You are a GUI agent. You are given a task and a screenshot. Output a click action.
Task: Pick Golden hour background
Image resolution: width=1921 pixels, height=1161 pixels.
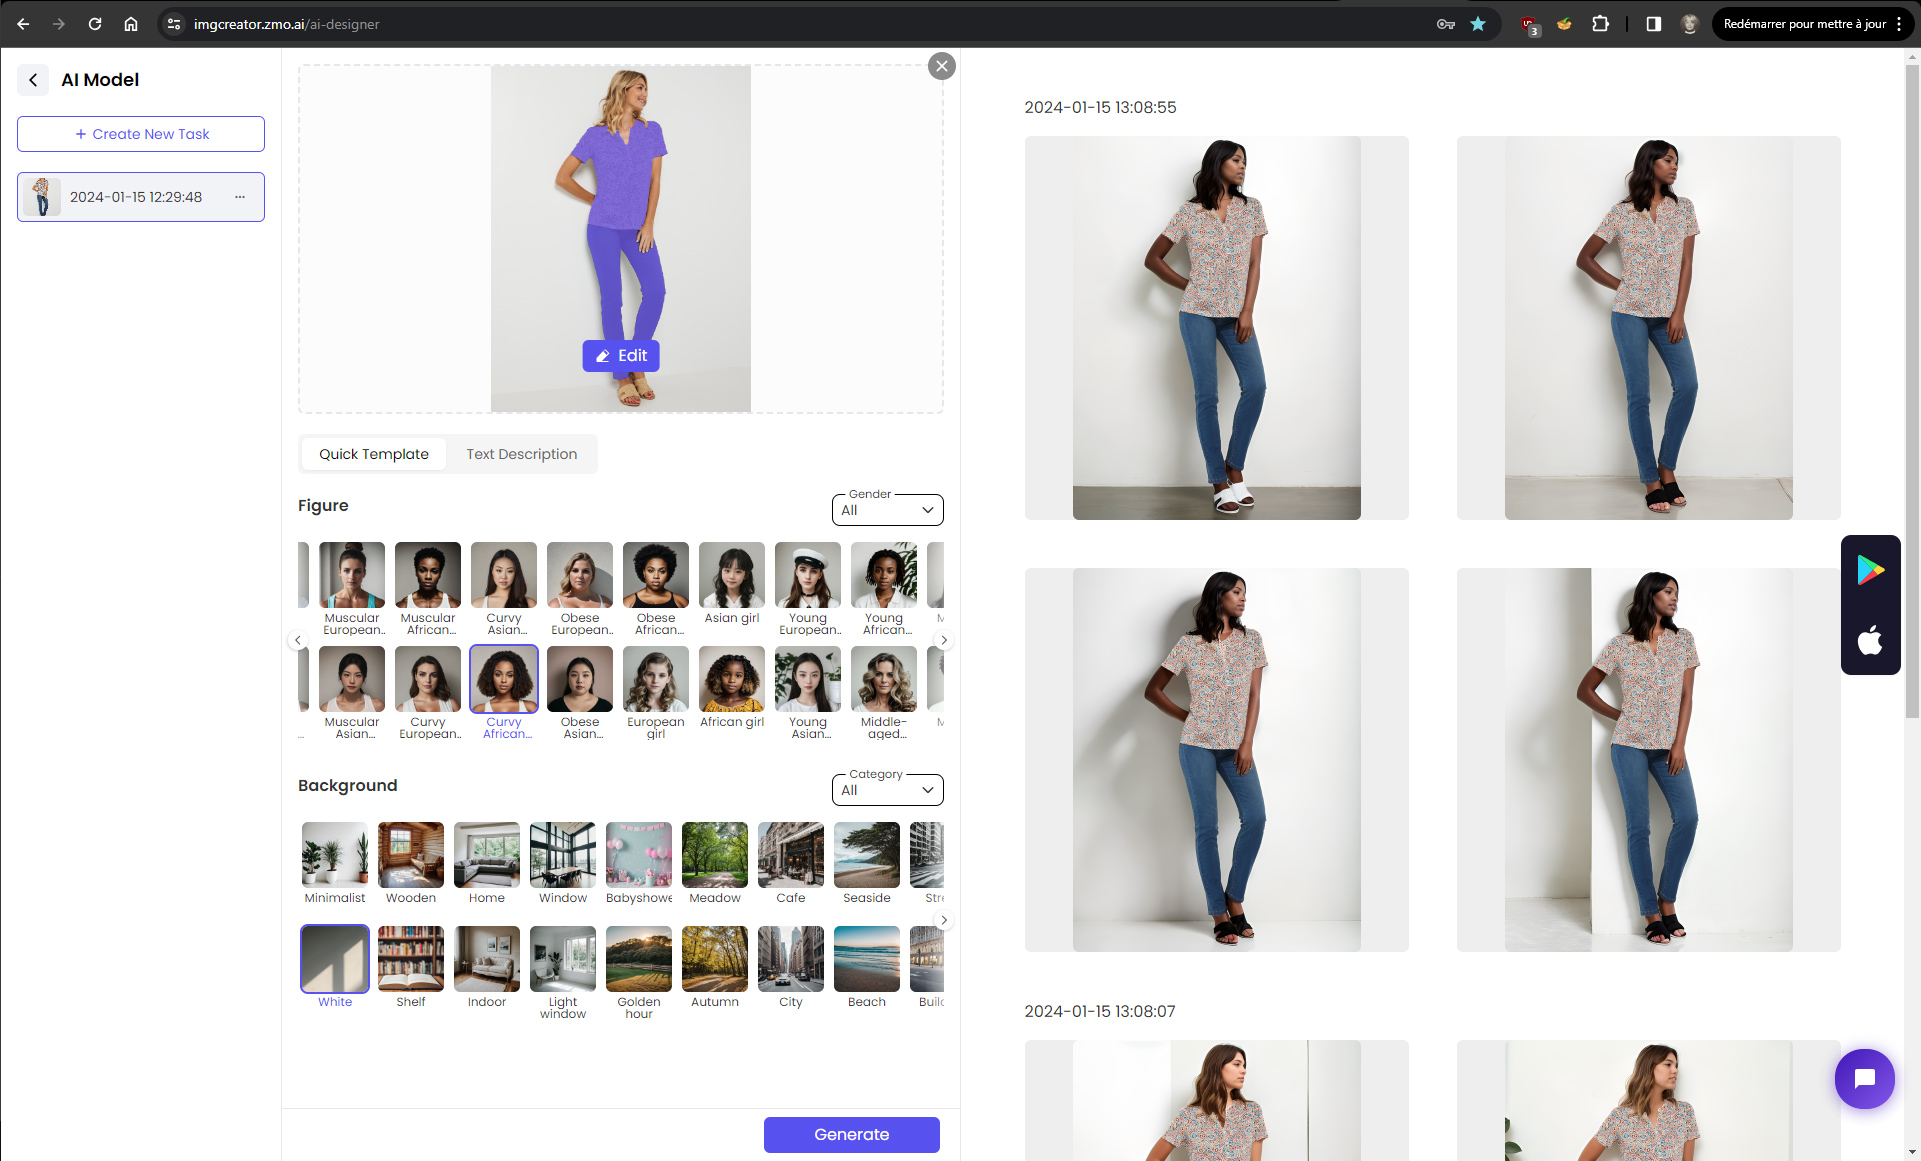point(639,973)
